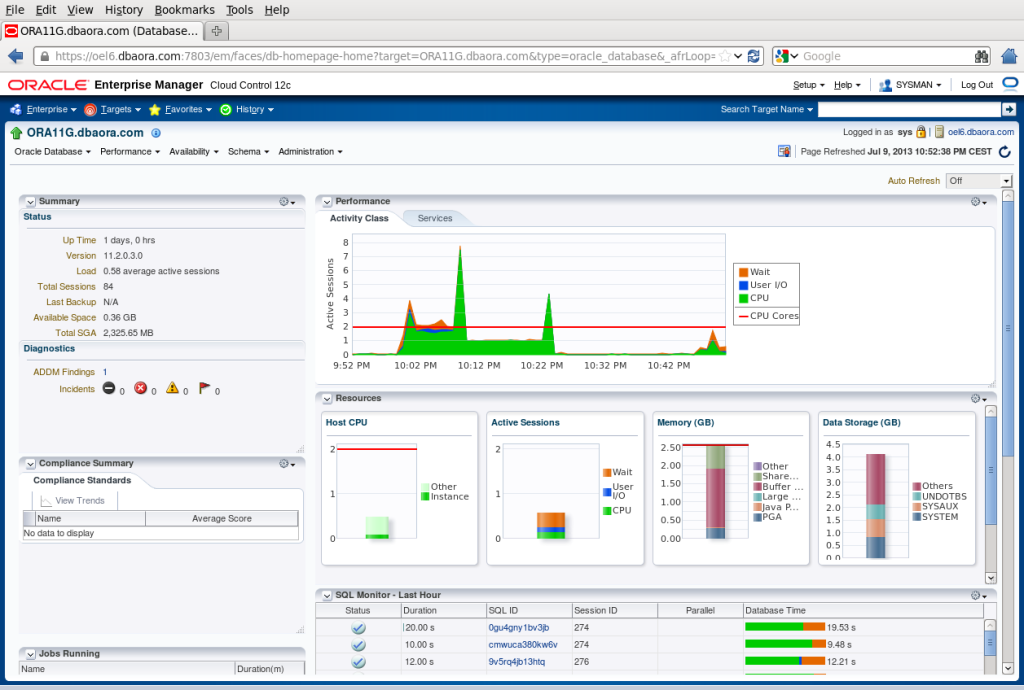Open SQL ID 0gu4gny1bv3jb link
This screenshot has width=1024, height=690.
[519, 627]
